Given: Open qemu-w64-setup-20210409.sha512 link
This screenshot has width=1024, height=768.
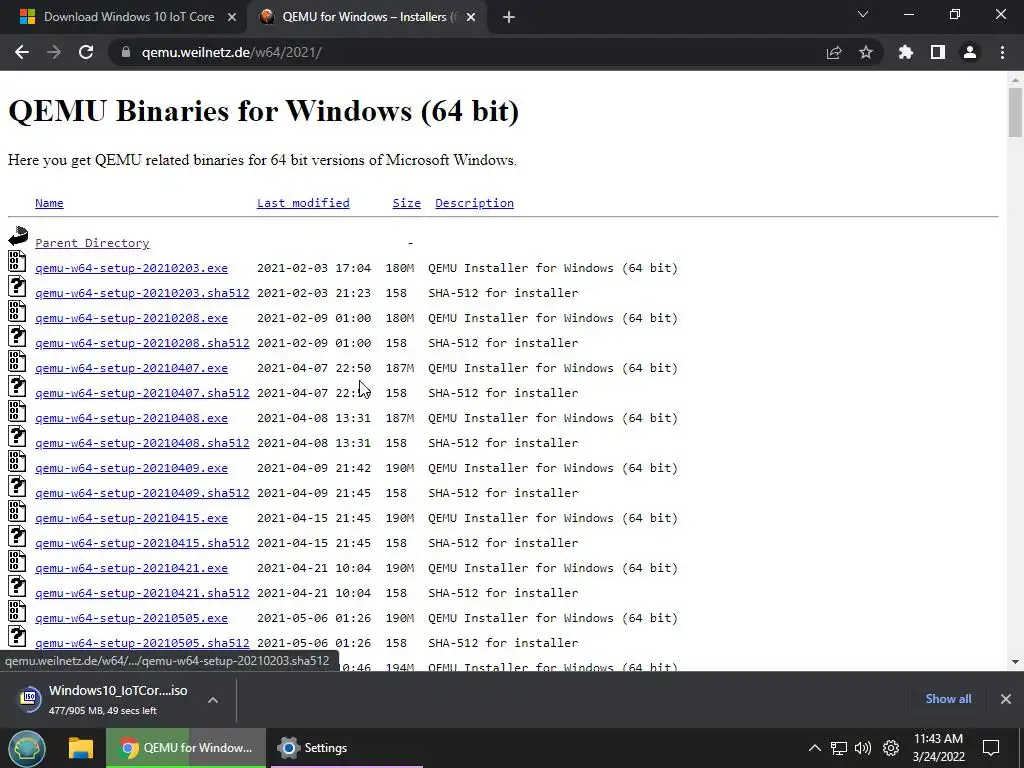Looking at the screenshot, I should (142, 492).
